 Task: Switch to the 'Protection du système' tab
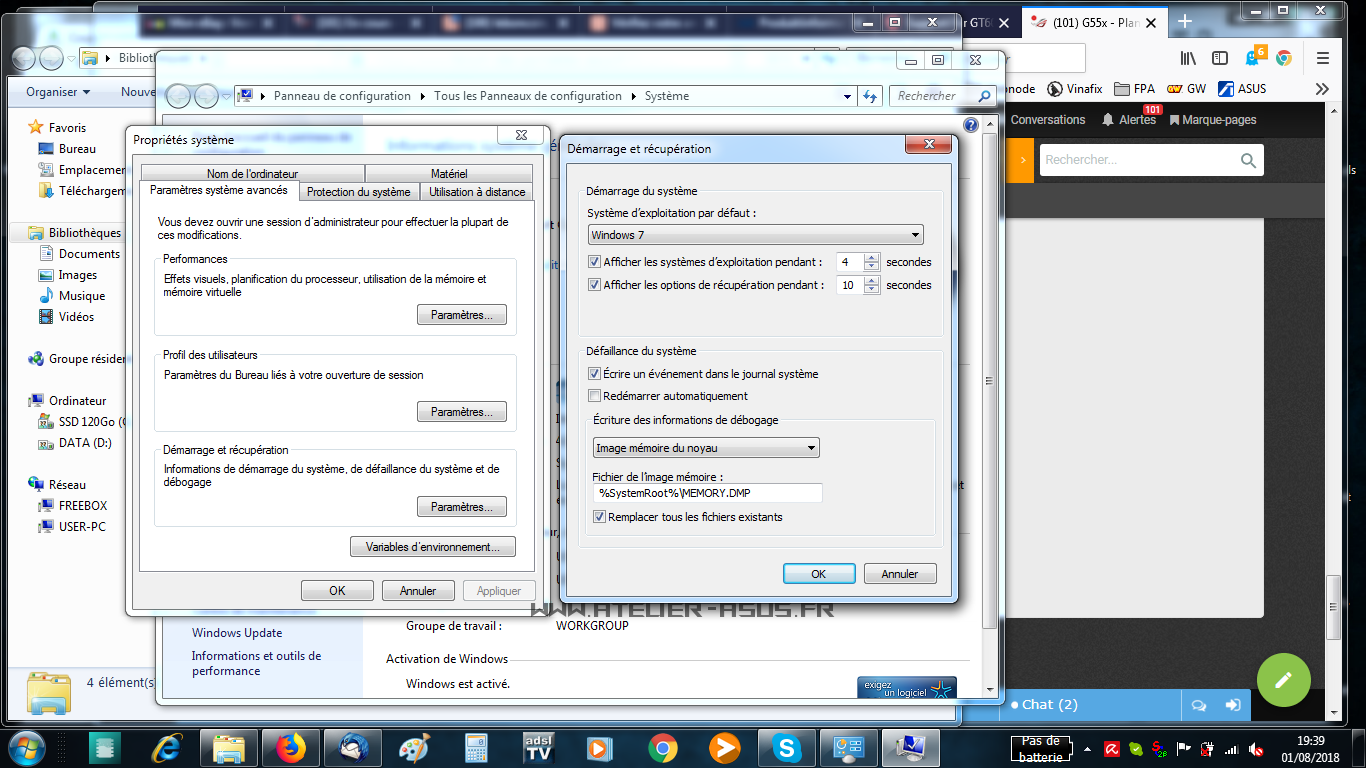pyautogui.click(x=358, y=192)
